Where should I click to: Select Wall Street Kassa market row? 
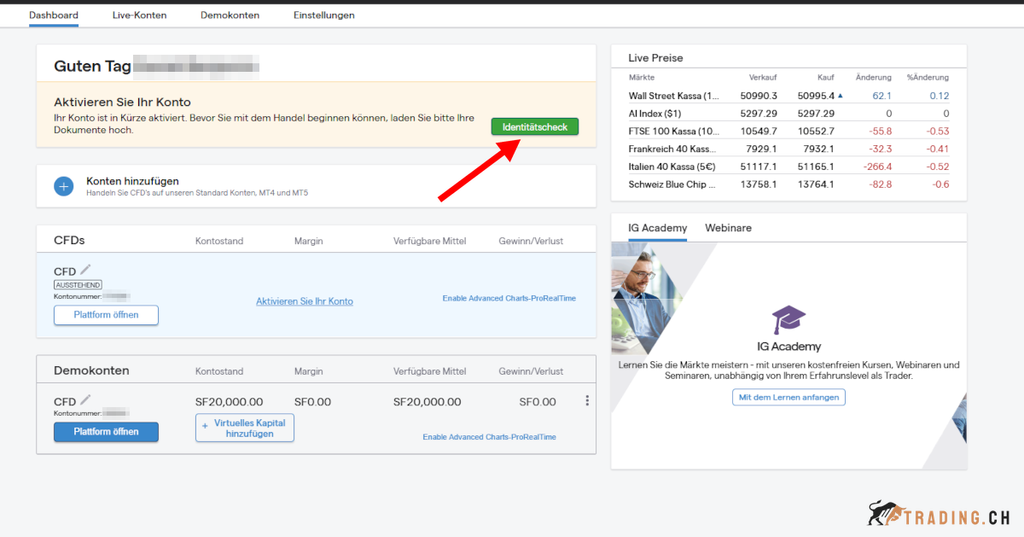(789, 95)
